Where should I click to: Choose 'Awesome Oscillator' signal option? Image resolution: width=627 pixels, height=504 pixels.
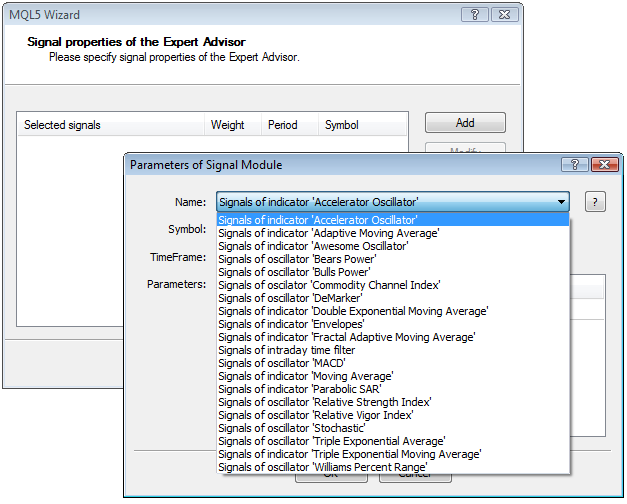pos(393,246)
